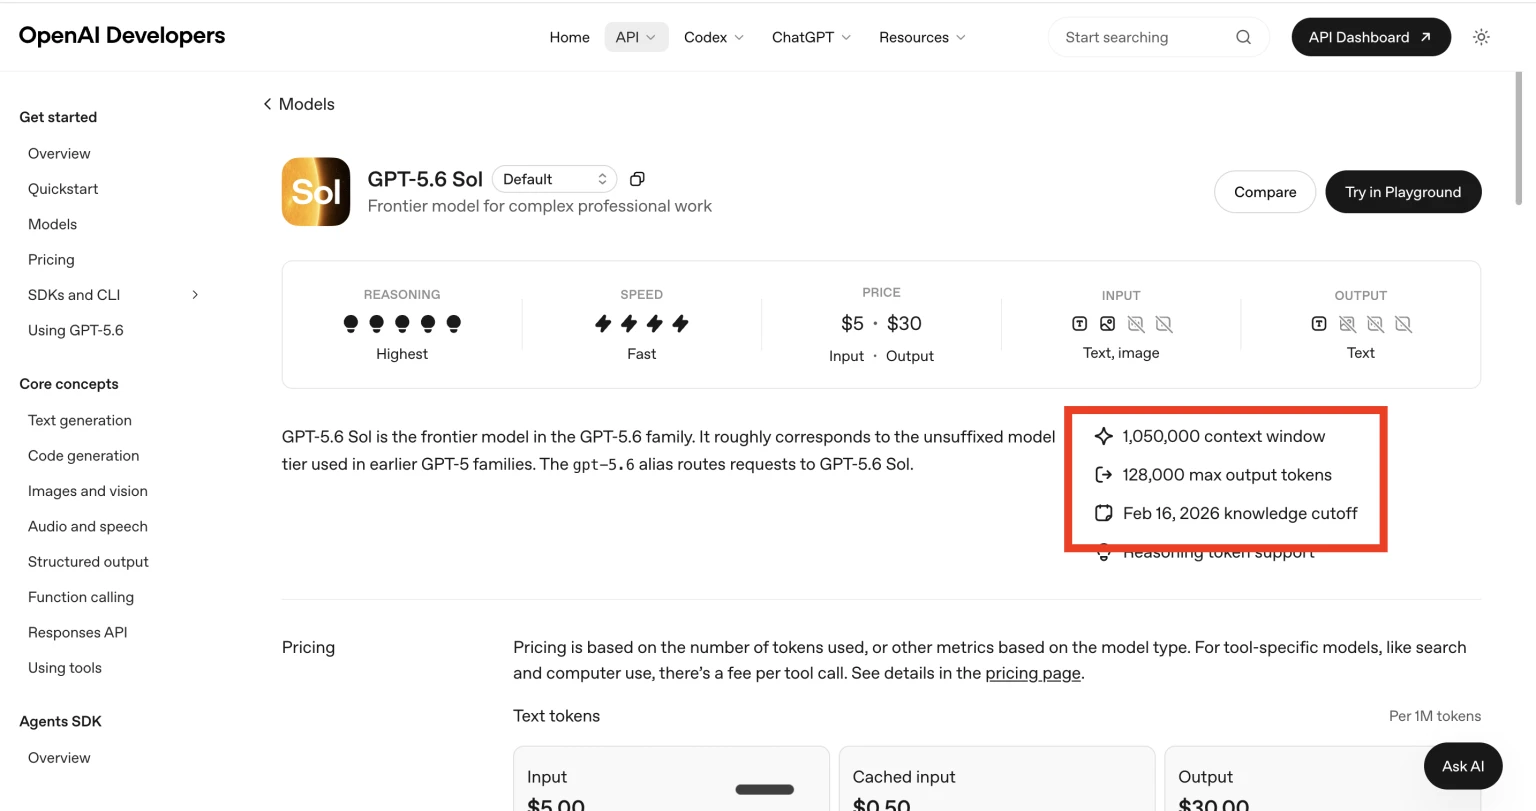Open the Resources top navigation item

pos(922,37)
